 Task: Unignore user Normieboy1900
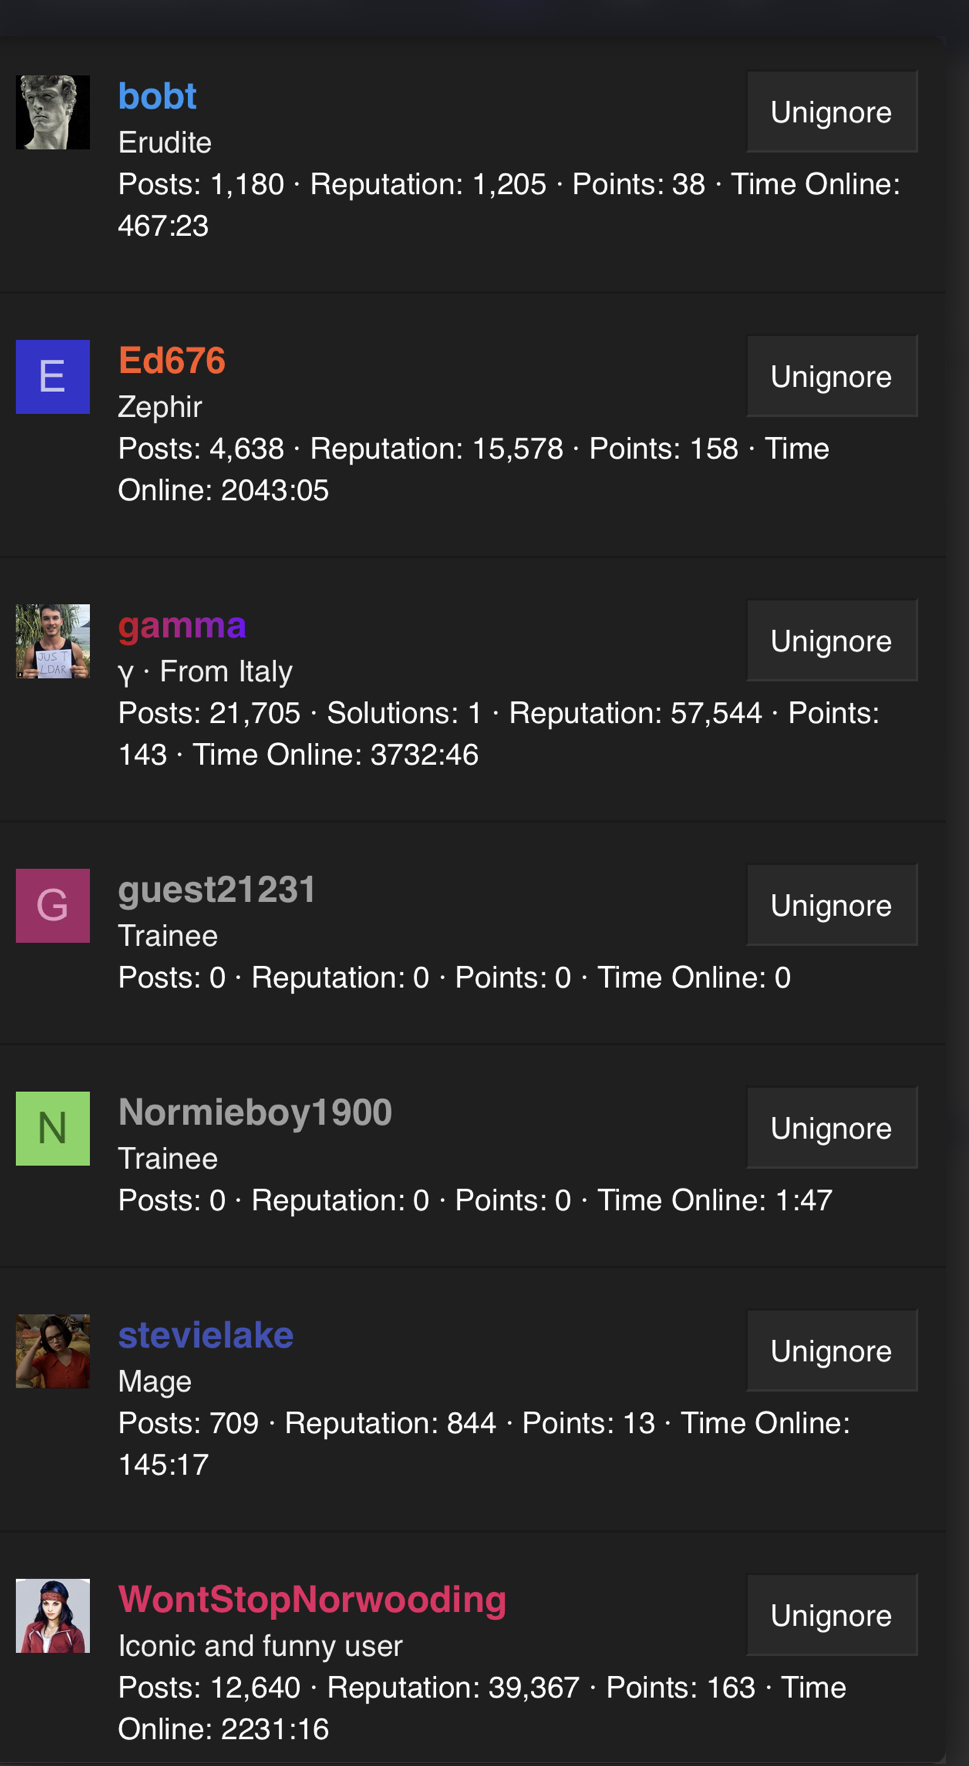coord(832,1128)
